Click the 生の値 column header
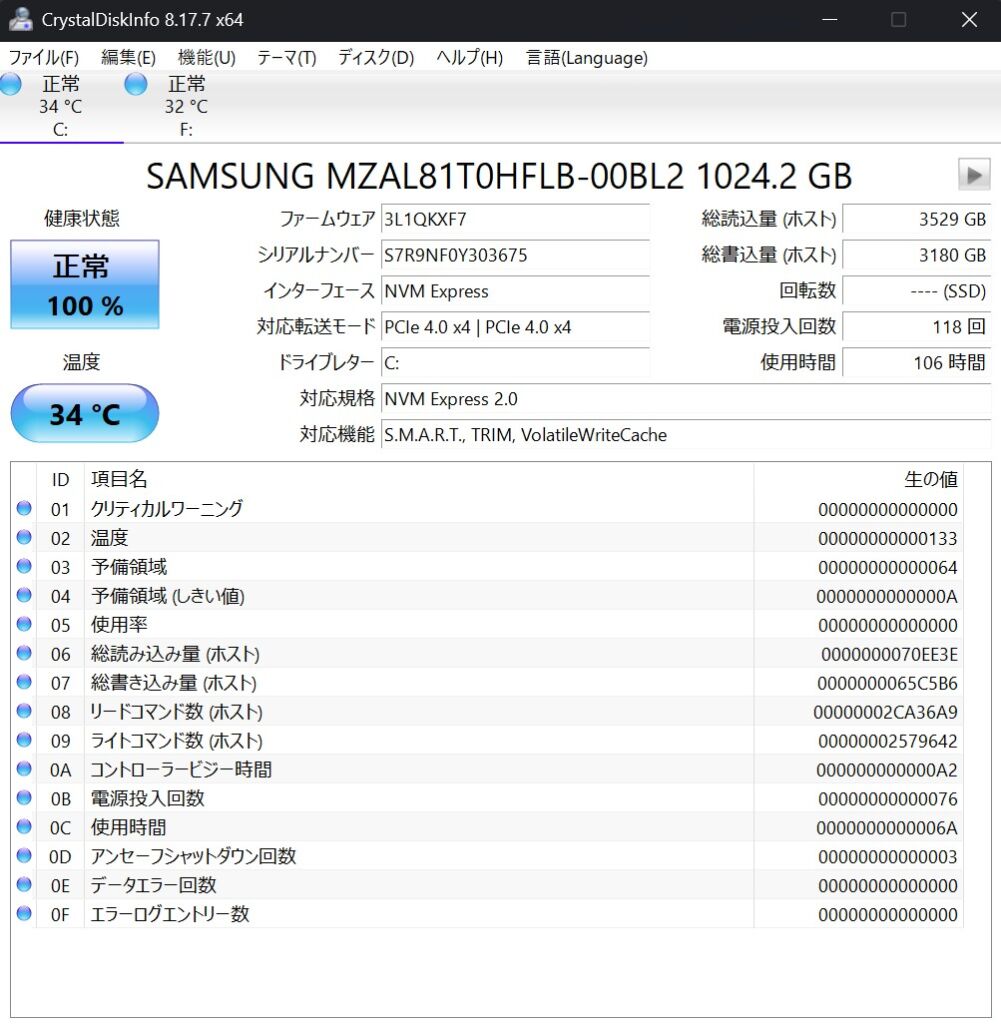 coord(859,479)
